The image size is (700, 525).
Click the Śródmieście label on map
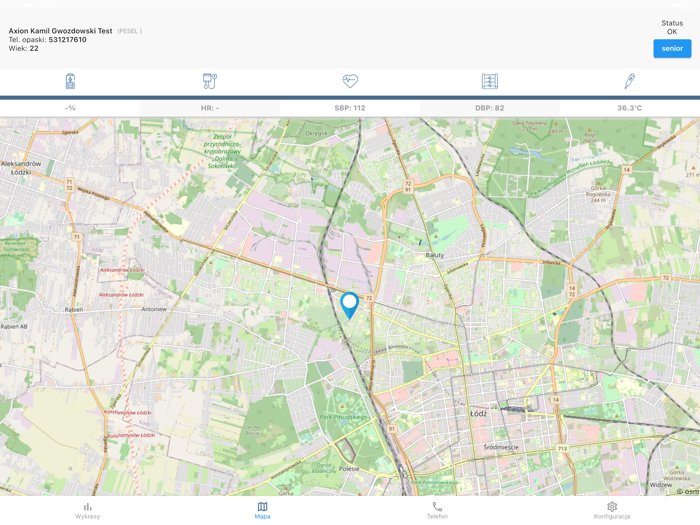(501, 447)
